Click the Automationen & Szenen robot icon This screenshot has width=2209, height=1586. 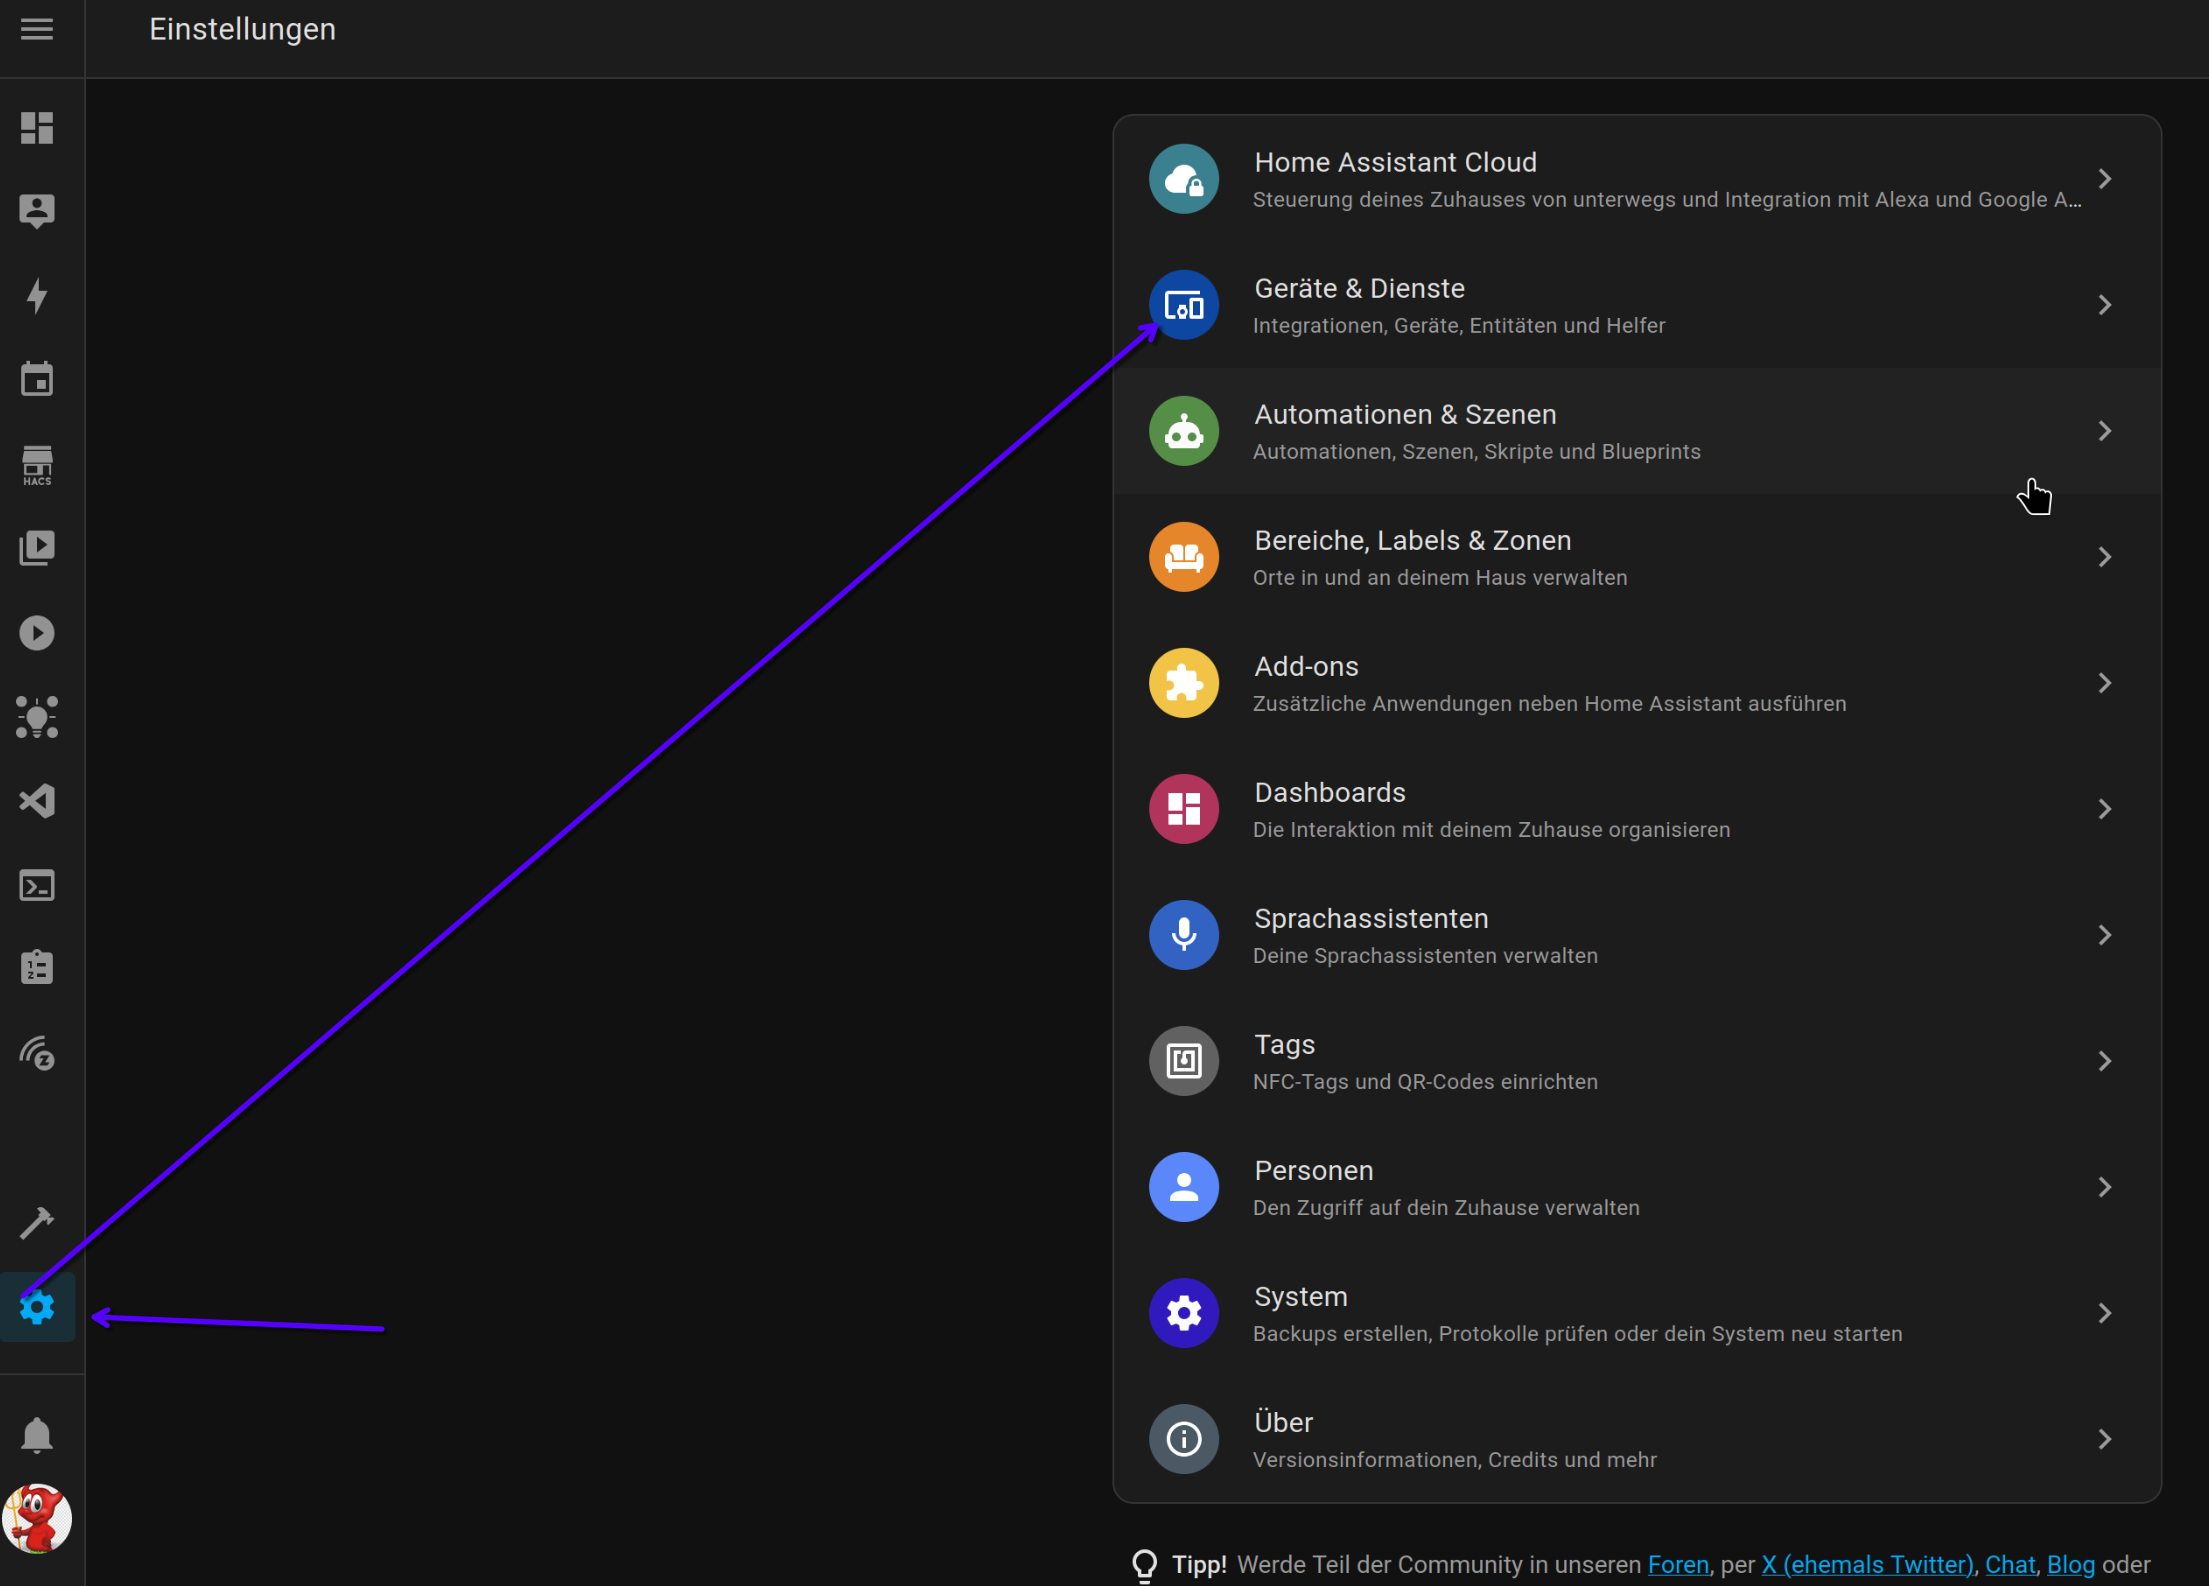[x=1184, y=431]
